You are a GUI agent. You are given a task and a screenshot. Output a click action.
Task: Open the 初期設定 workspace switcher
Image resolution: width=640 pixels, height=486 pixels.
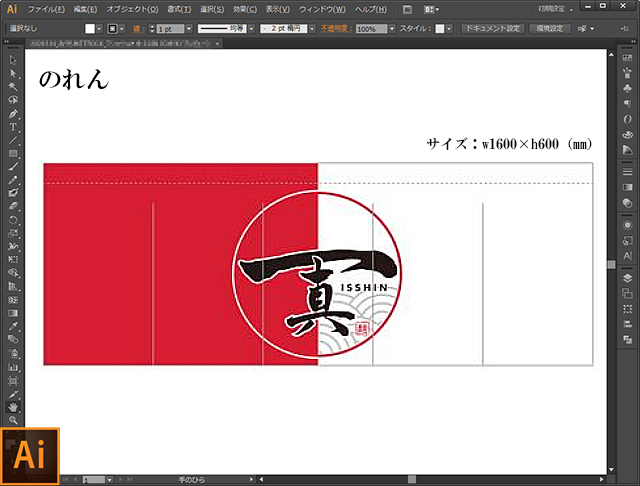[555, 9]
